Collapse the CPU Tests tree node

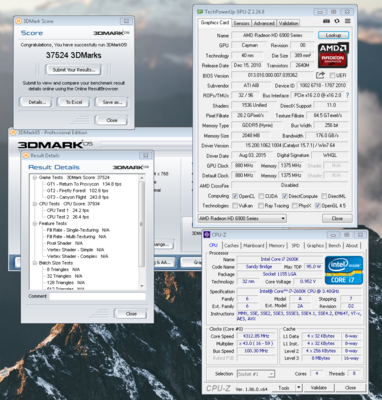pos(35,204)
